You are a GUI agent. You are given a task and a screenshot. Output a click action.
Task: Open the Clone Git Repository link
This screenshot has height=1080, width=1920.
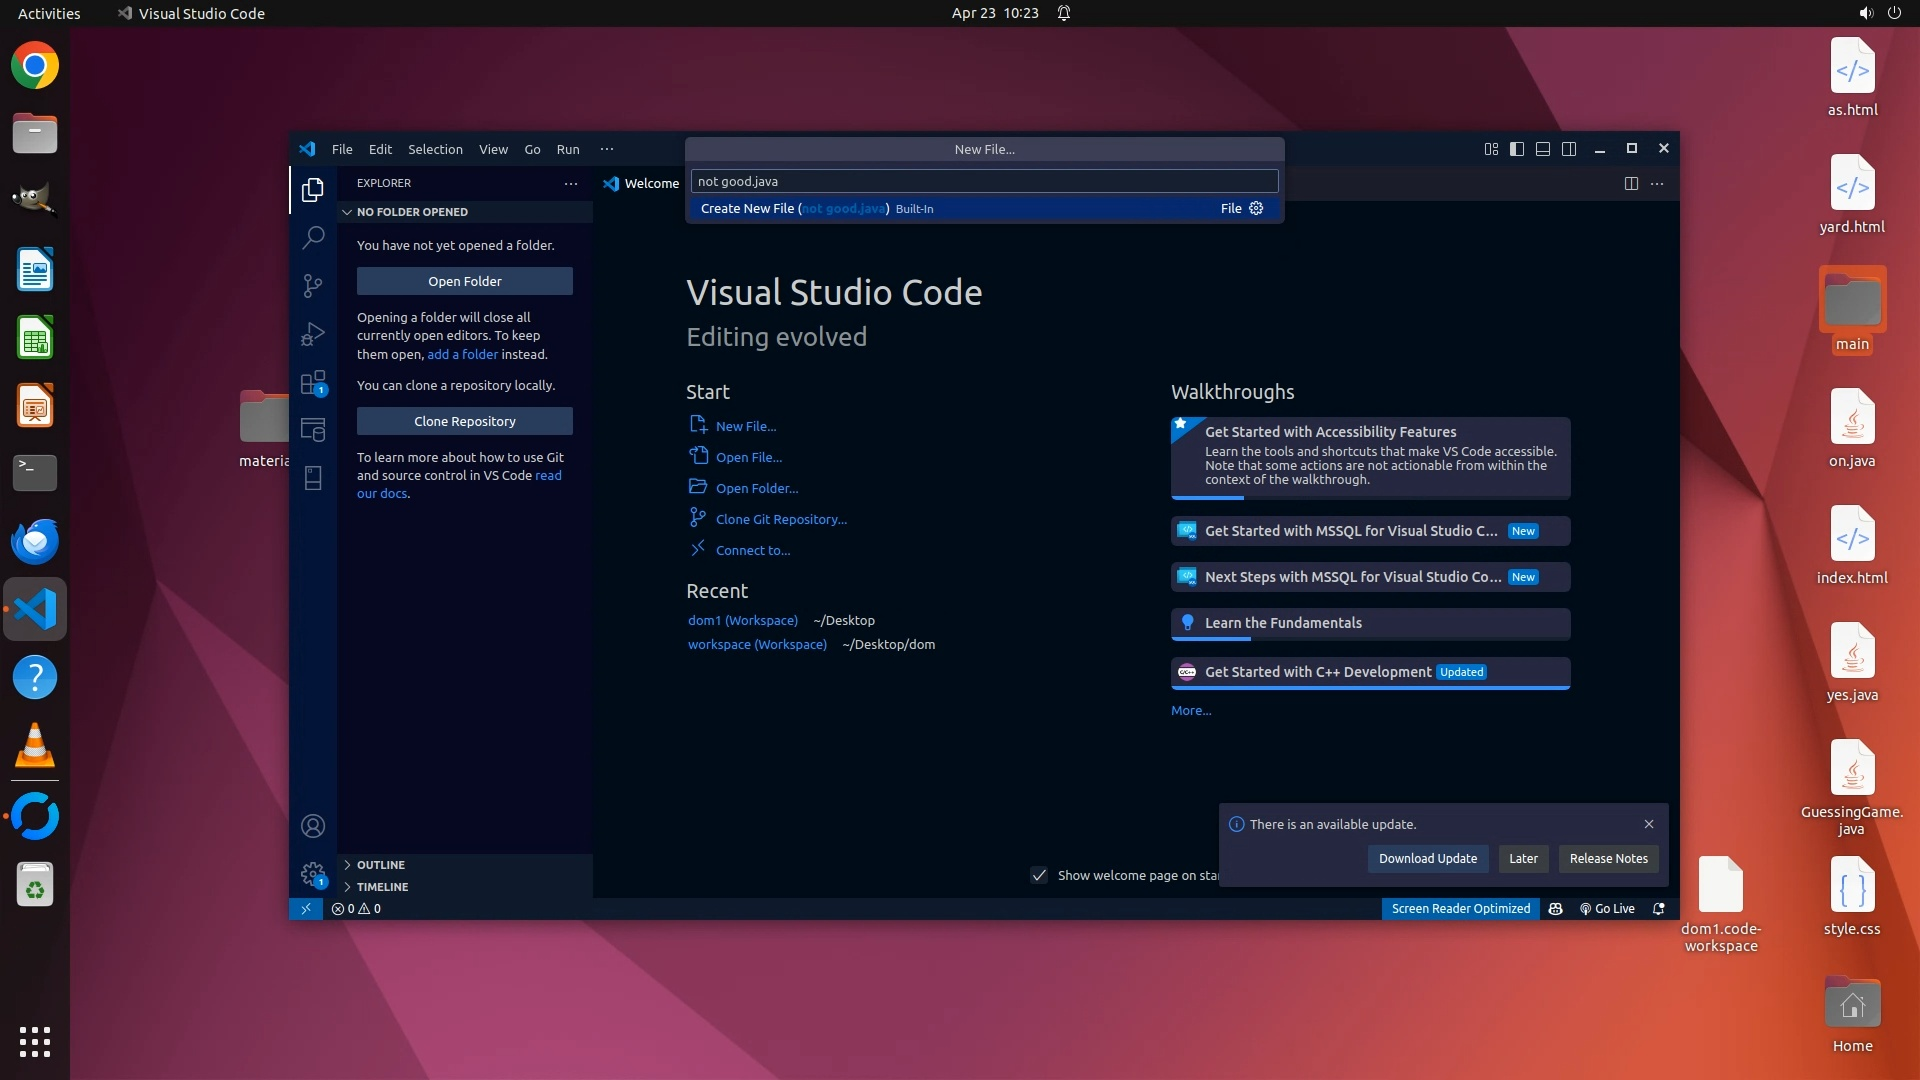780,519
